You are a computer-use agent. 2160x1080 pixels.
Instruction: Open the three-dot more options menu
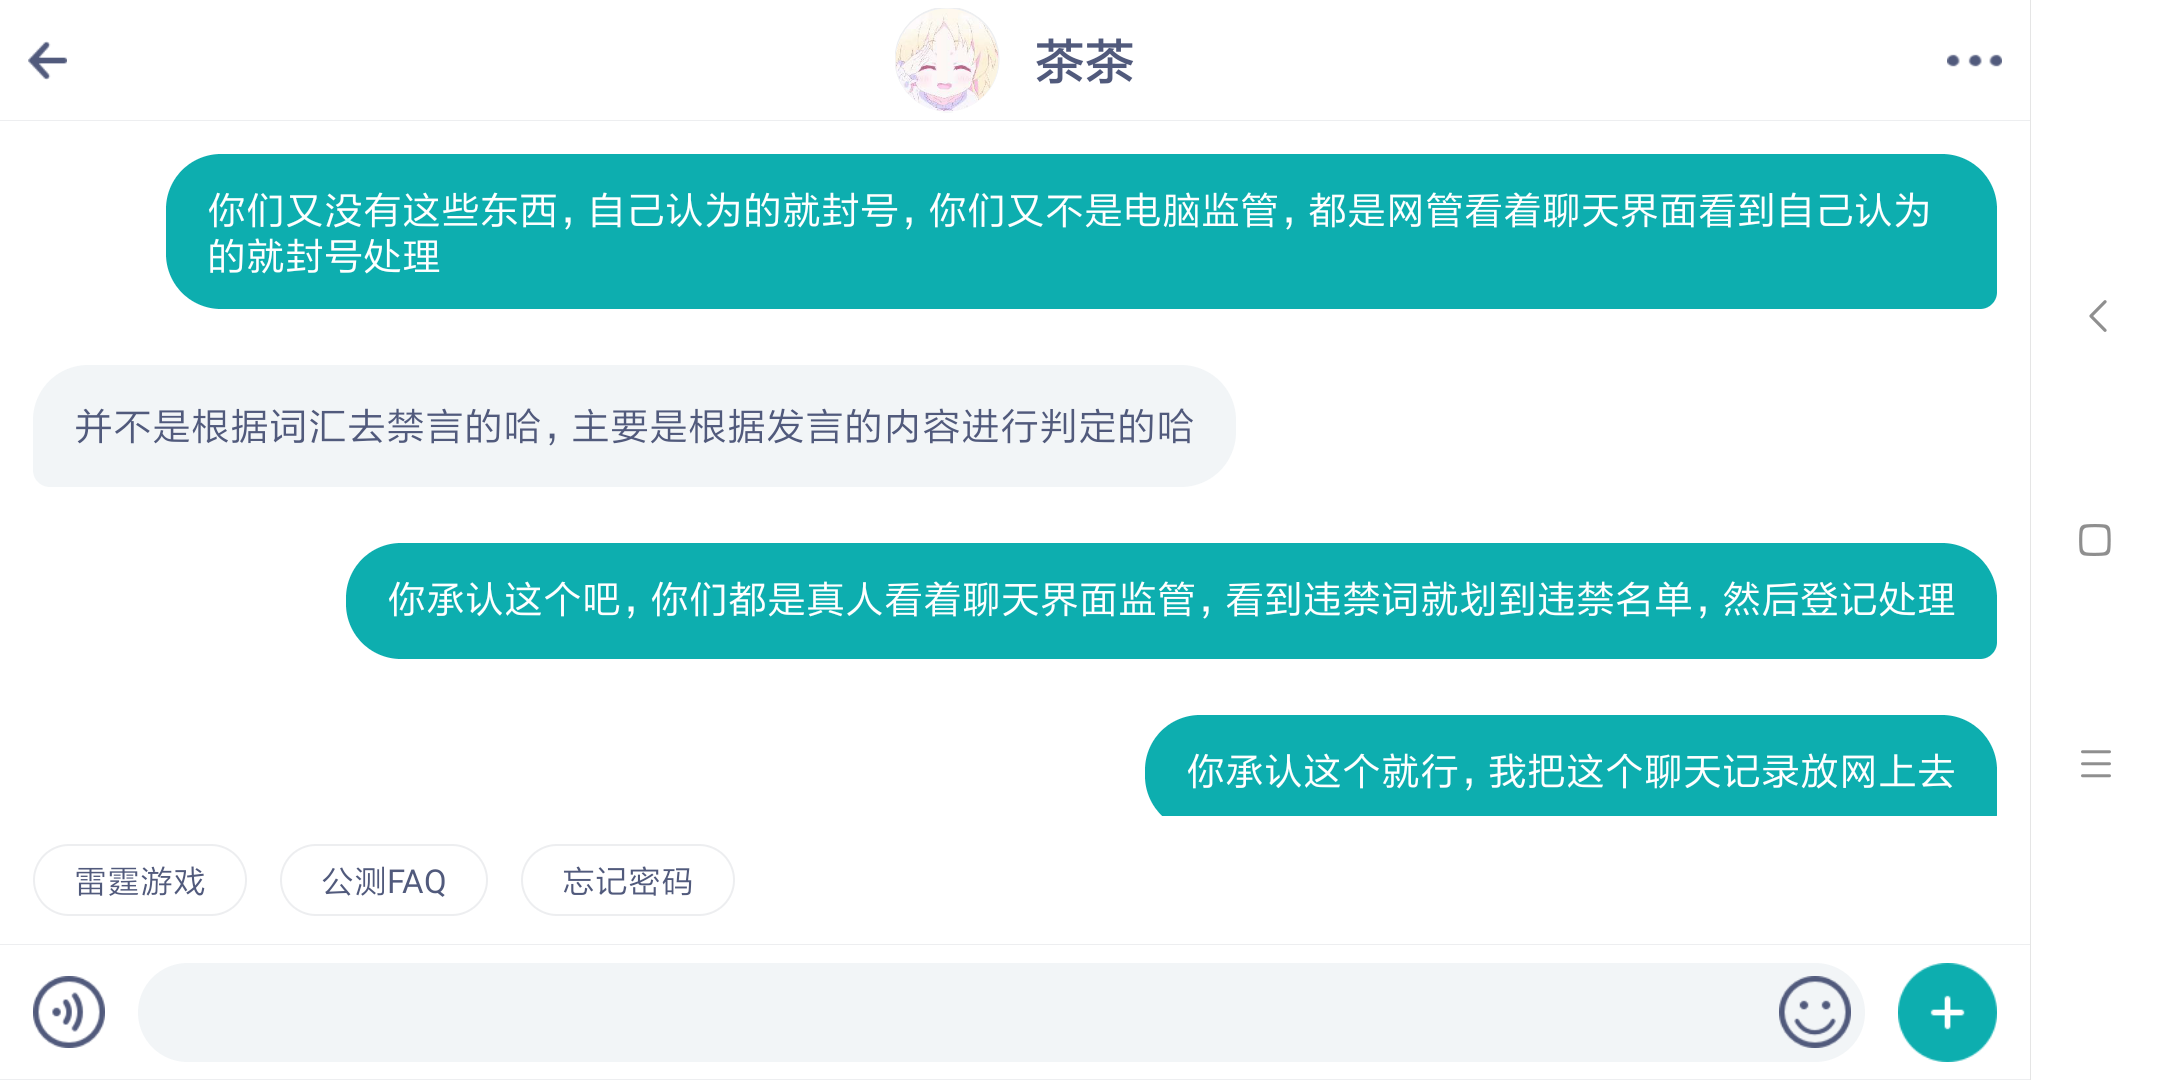(x=1973, y=61)
